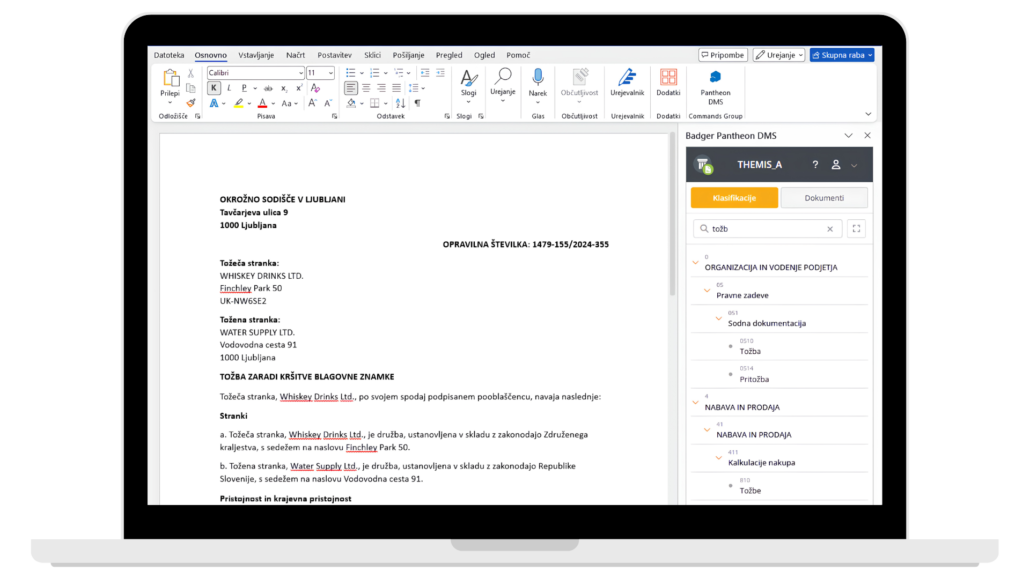The width and height of the screenshot is (1030, 579).
Task: Collapse the Kalkulacije nakupa node
Action: click(719, 458)
